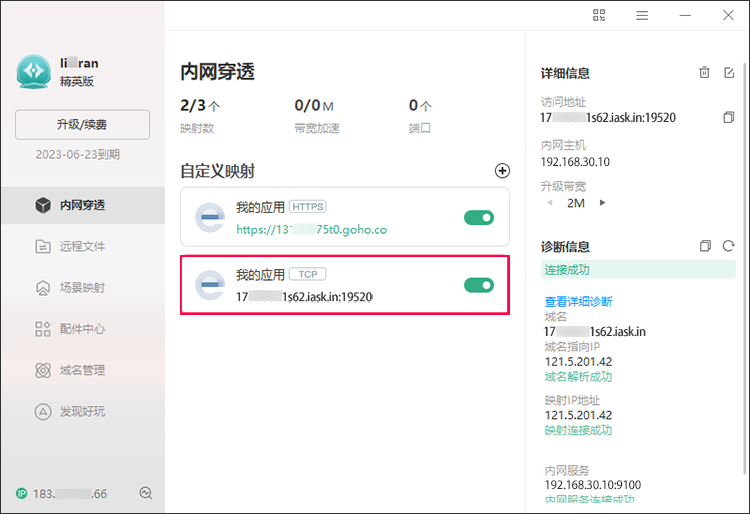Viewport: 750px width, 514px height.
Task: Decrease 升级带宽 with left arrow
Action: pos(550,203)
